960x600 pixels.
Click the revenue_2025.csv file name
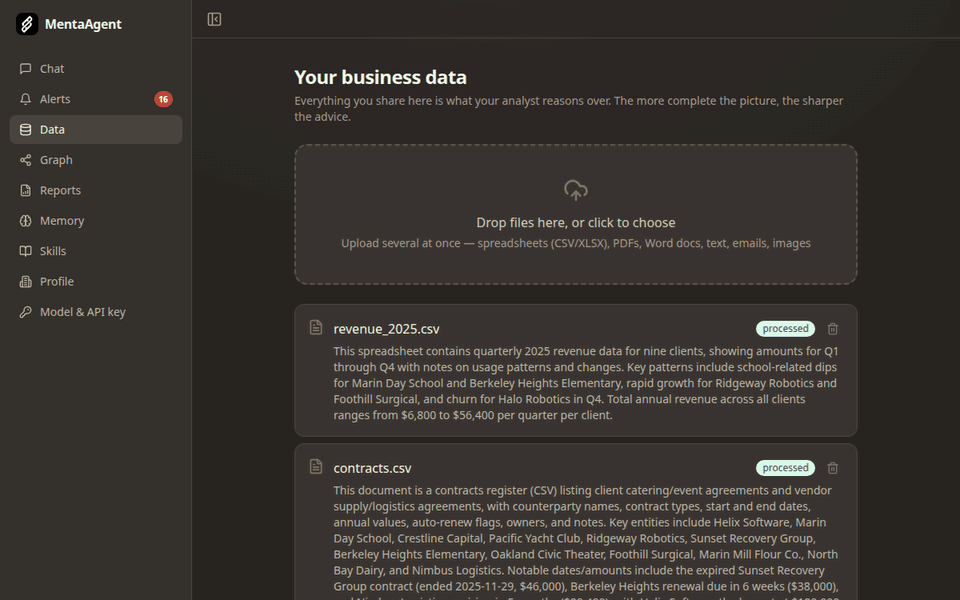coord(386,329)
